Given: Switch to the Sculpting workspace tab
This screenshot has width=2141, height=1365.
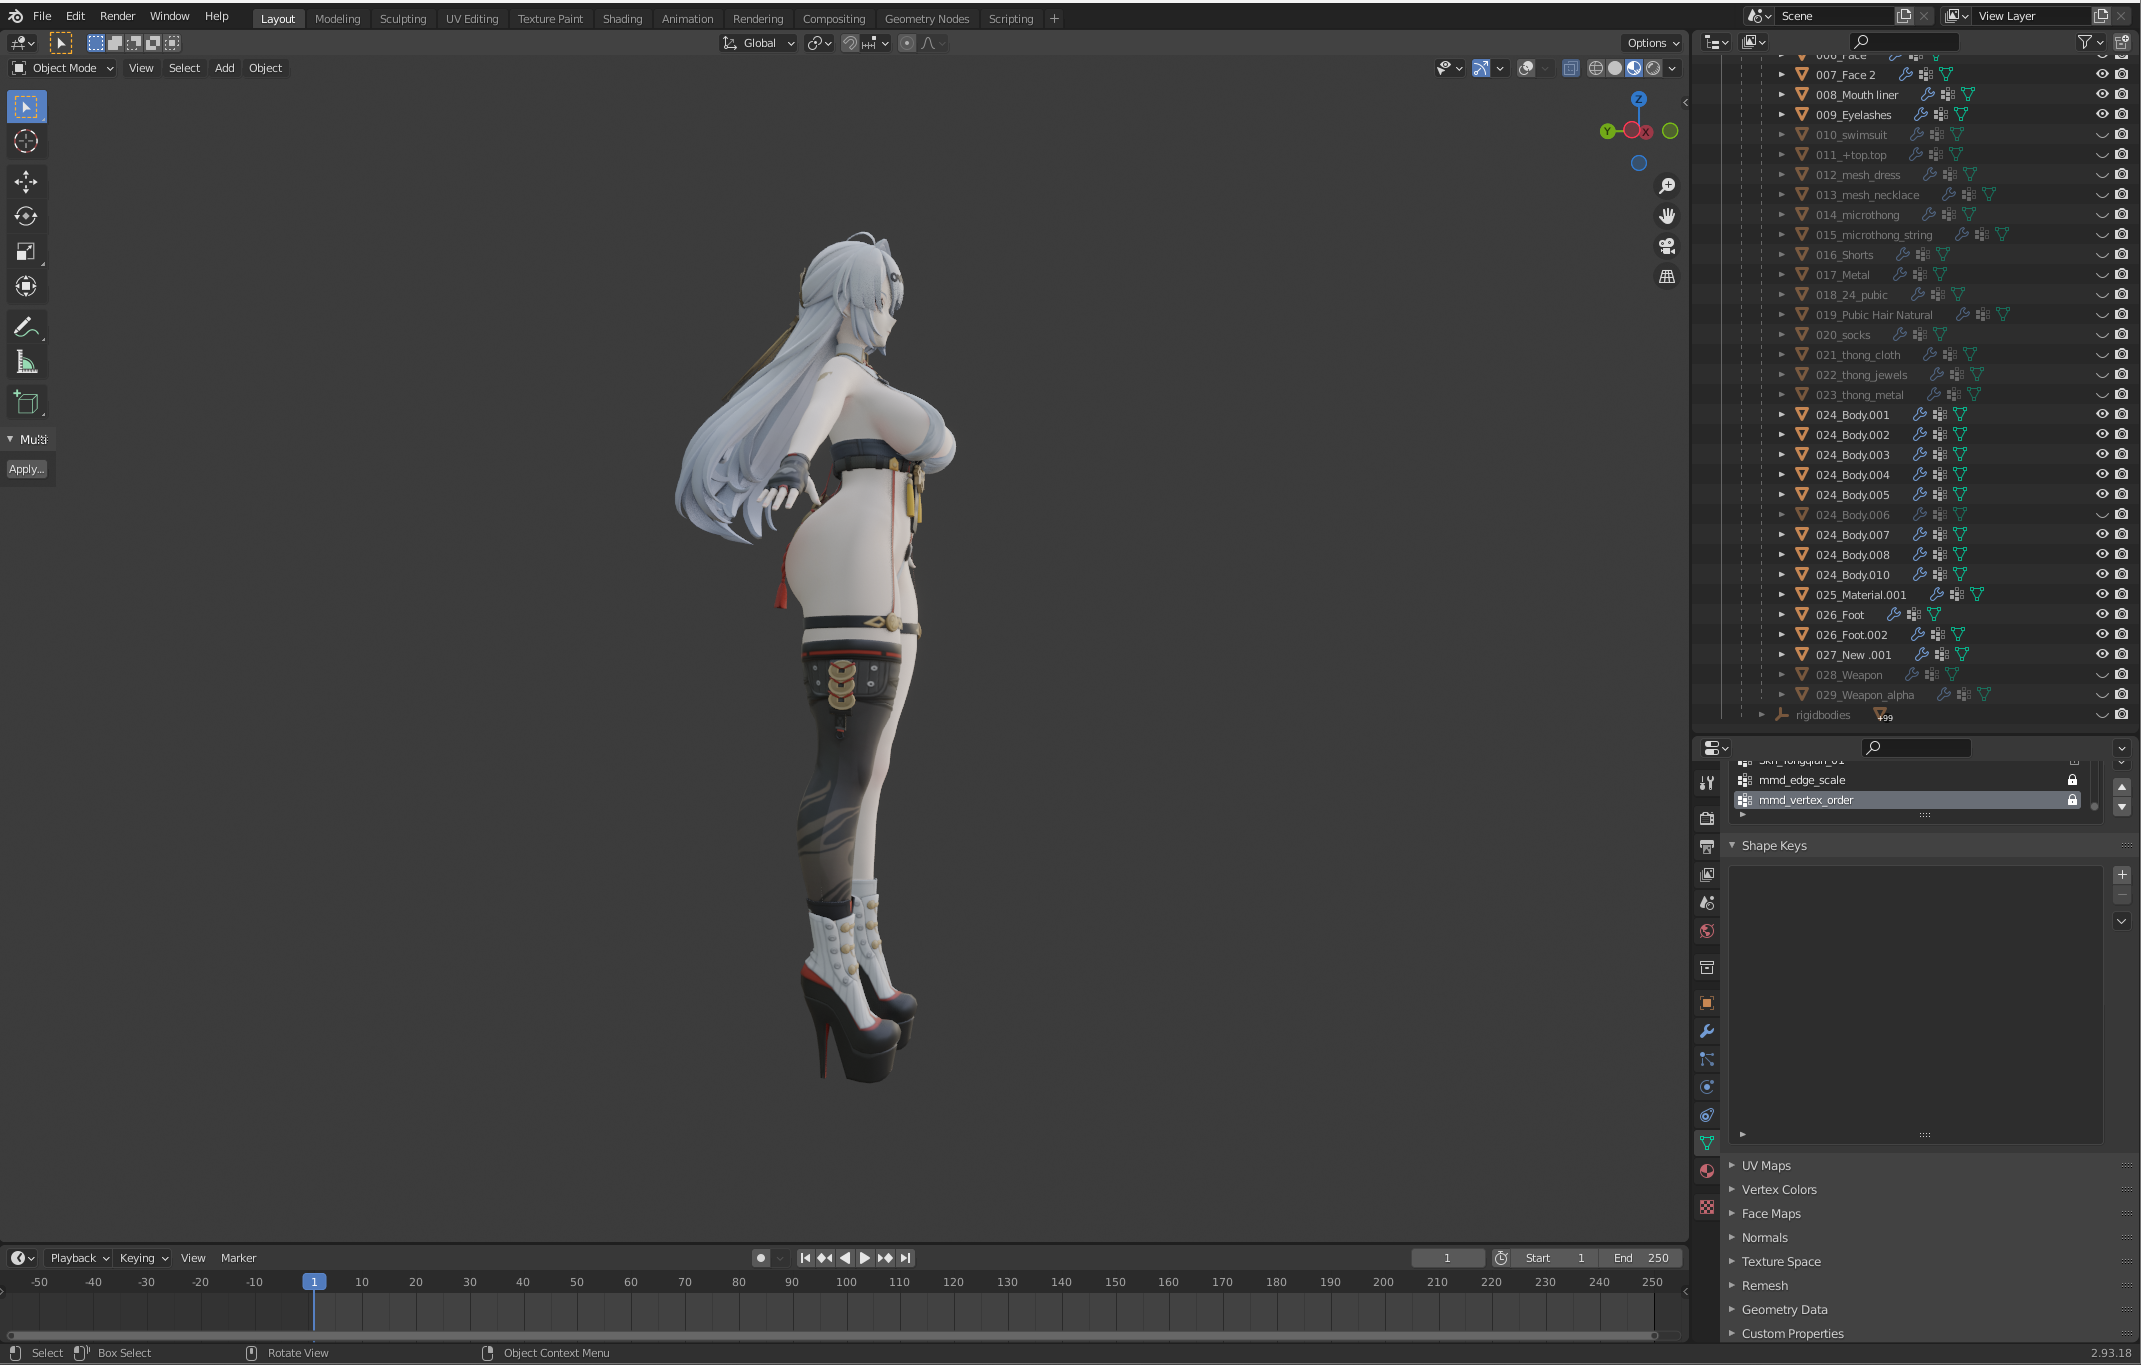Looking at the screenshot, I should point(403,18).
